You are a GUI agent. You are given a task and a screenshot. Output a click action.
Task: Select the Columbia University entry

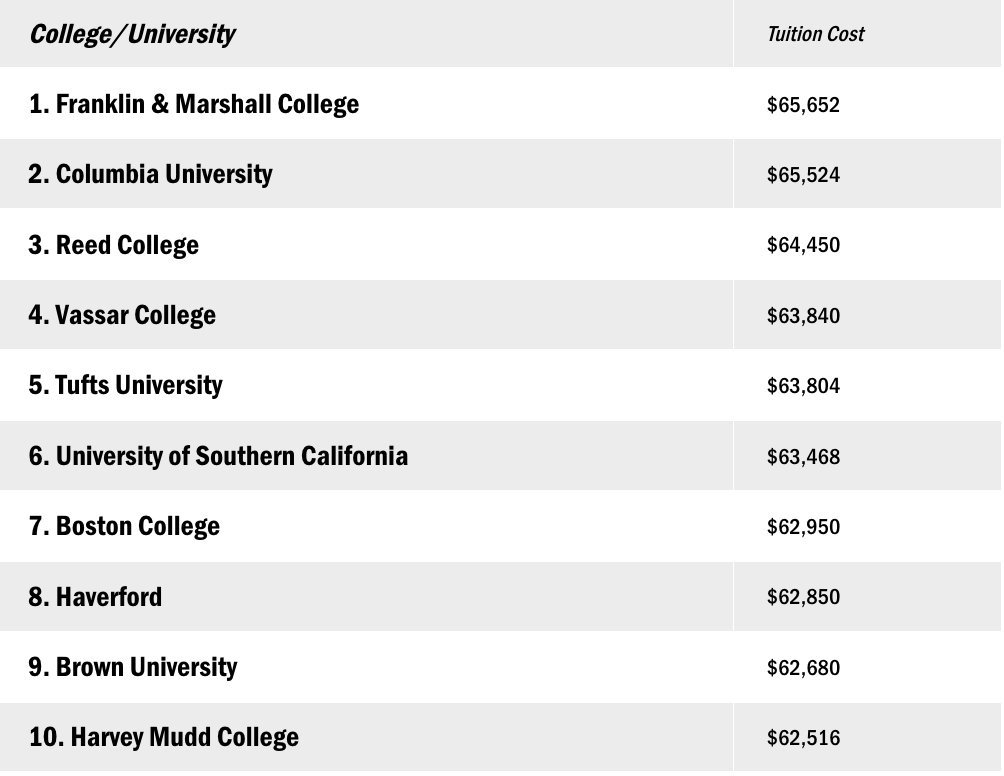150,174
